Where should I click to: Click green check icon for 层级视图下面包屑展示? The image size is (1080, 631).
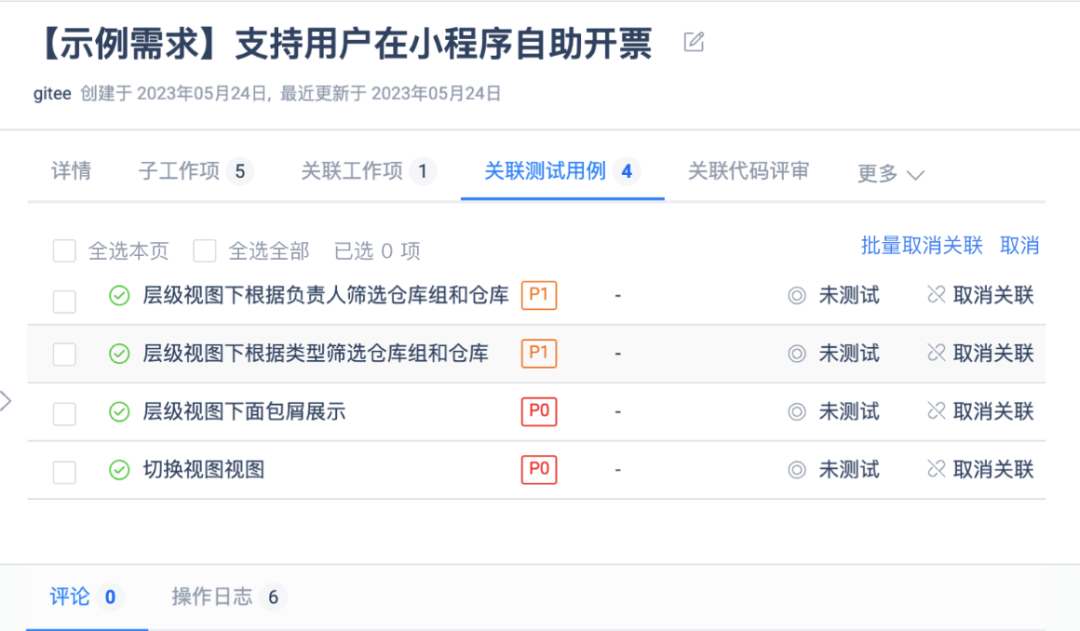(119, 412)
